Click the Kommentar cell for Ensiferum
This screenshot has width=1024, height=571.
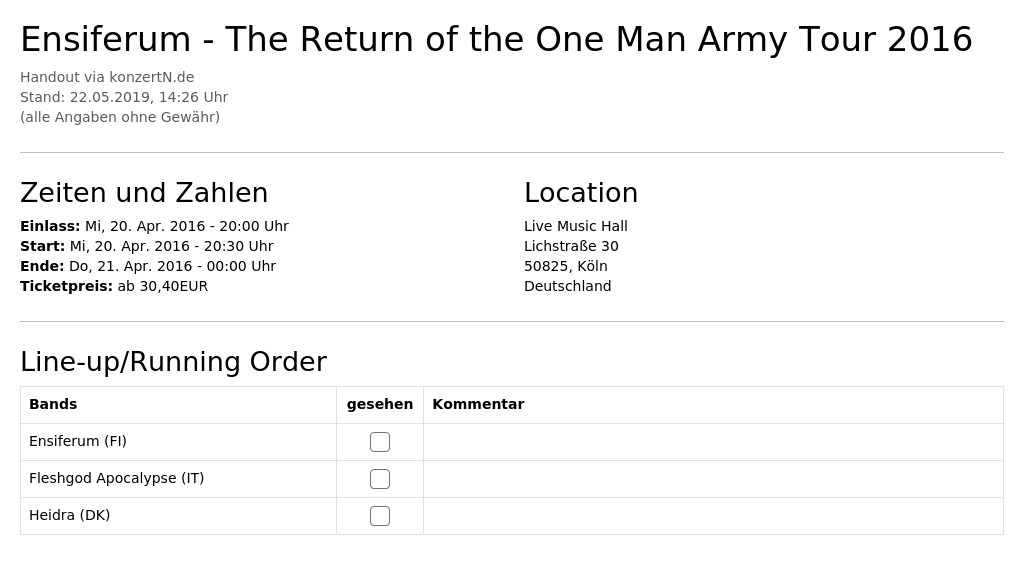point(713,442)
